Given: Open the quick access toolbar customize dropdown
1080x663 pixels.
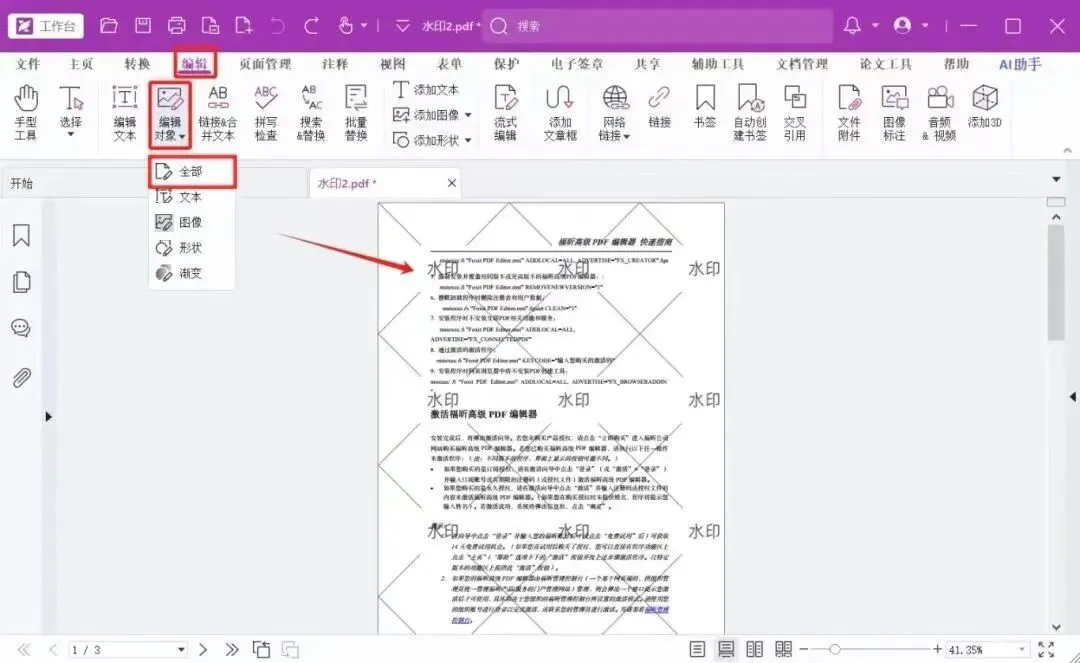Looking at the screenshot, I should click(x=402, y=26).
